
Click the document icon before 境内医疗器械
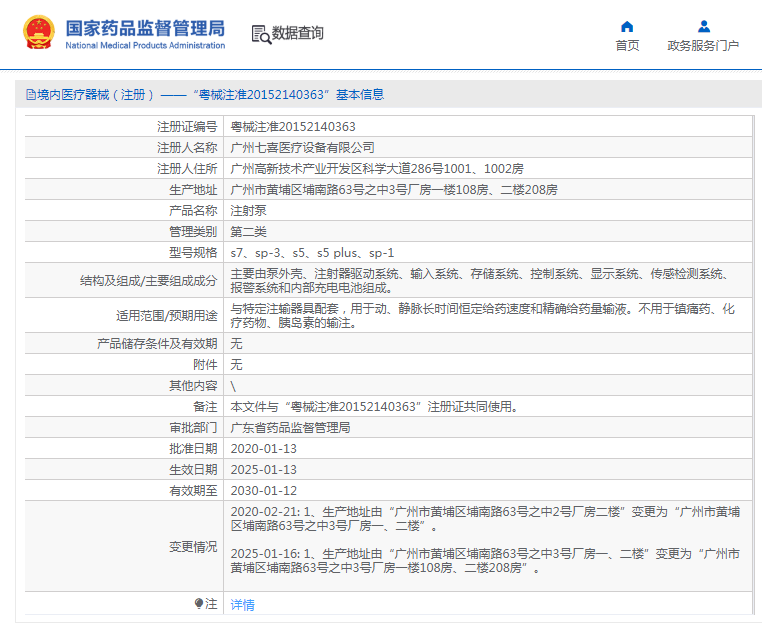[x=31, y=94]
